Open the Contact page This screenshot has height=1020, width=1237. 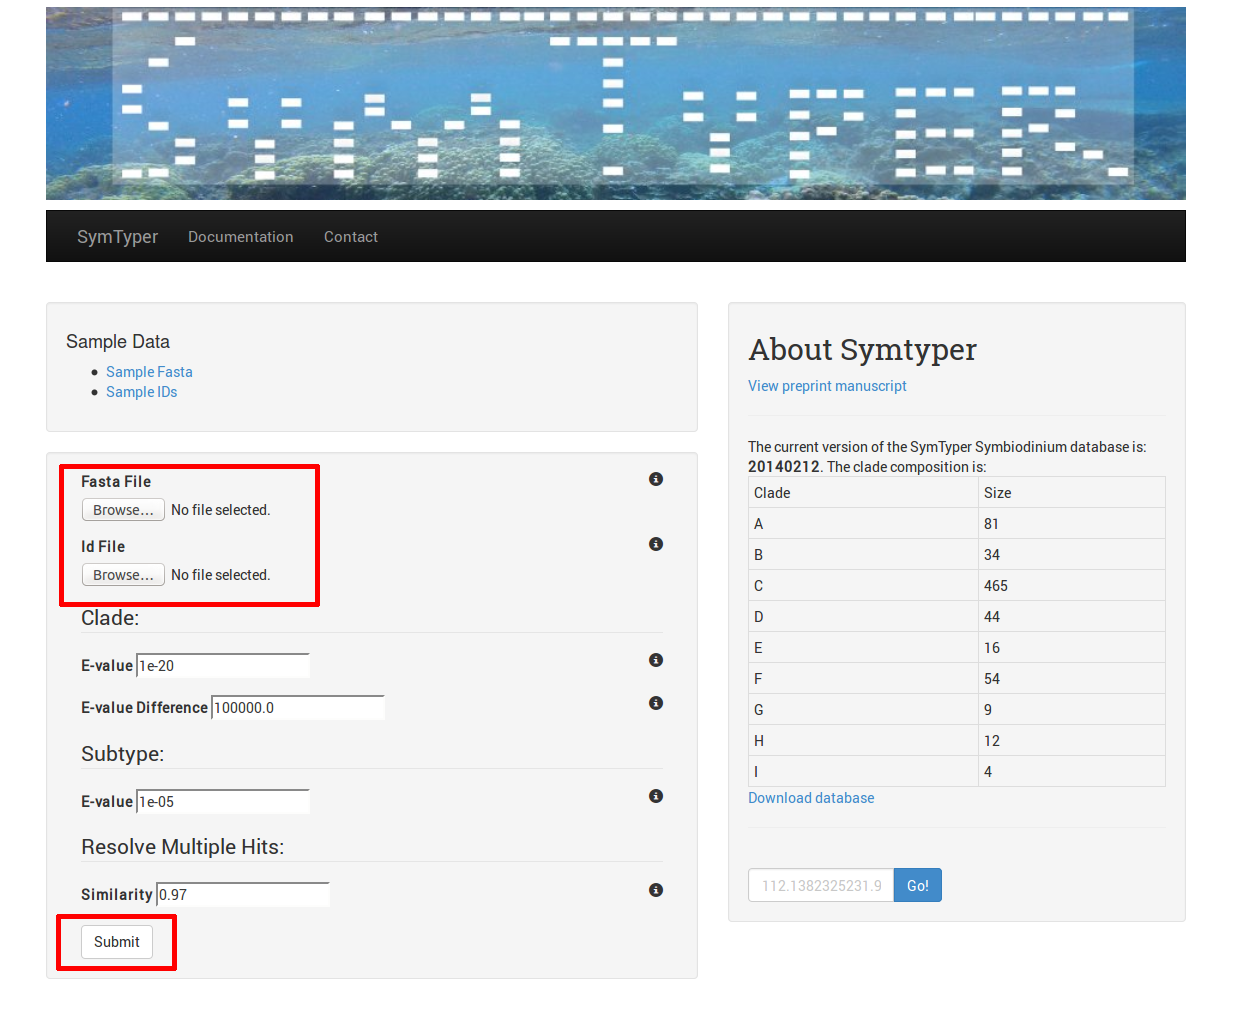[351, 237]
